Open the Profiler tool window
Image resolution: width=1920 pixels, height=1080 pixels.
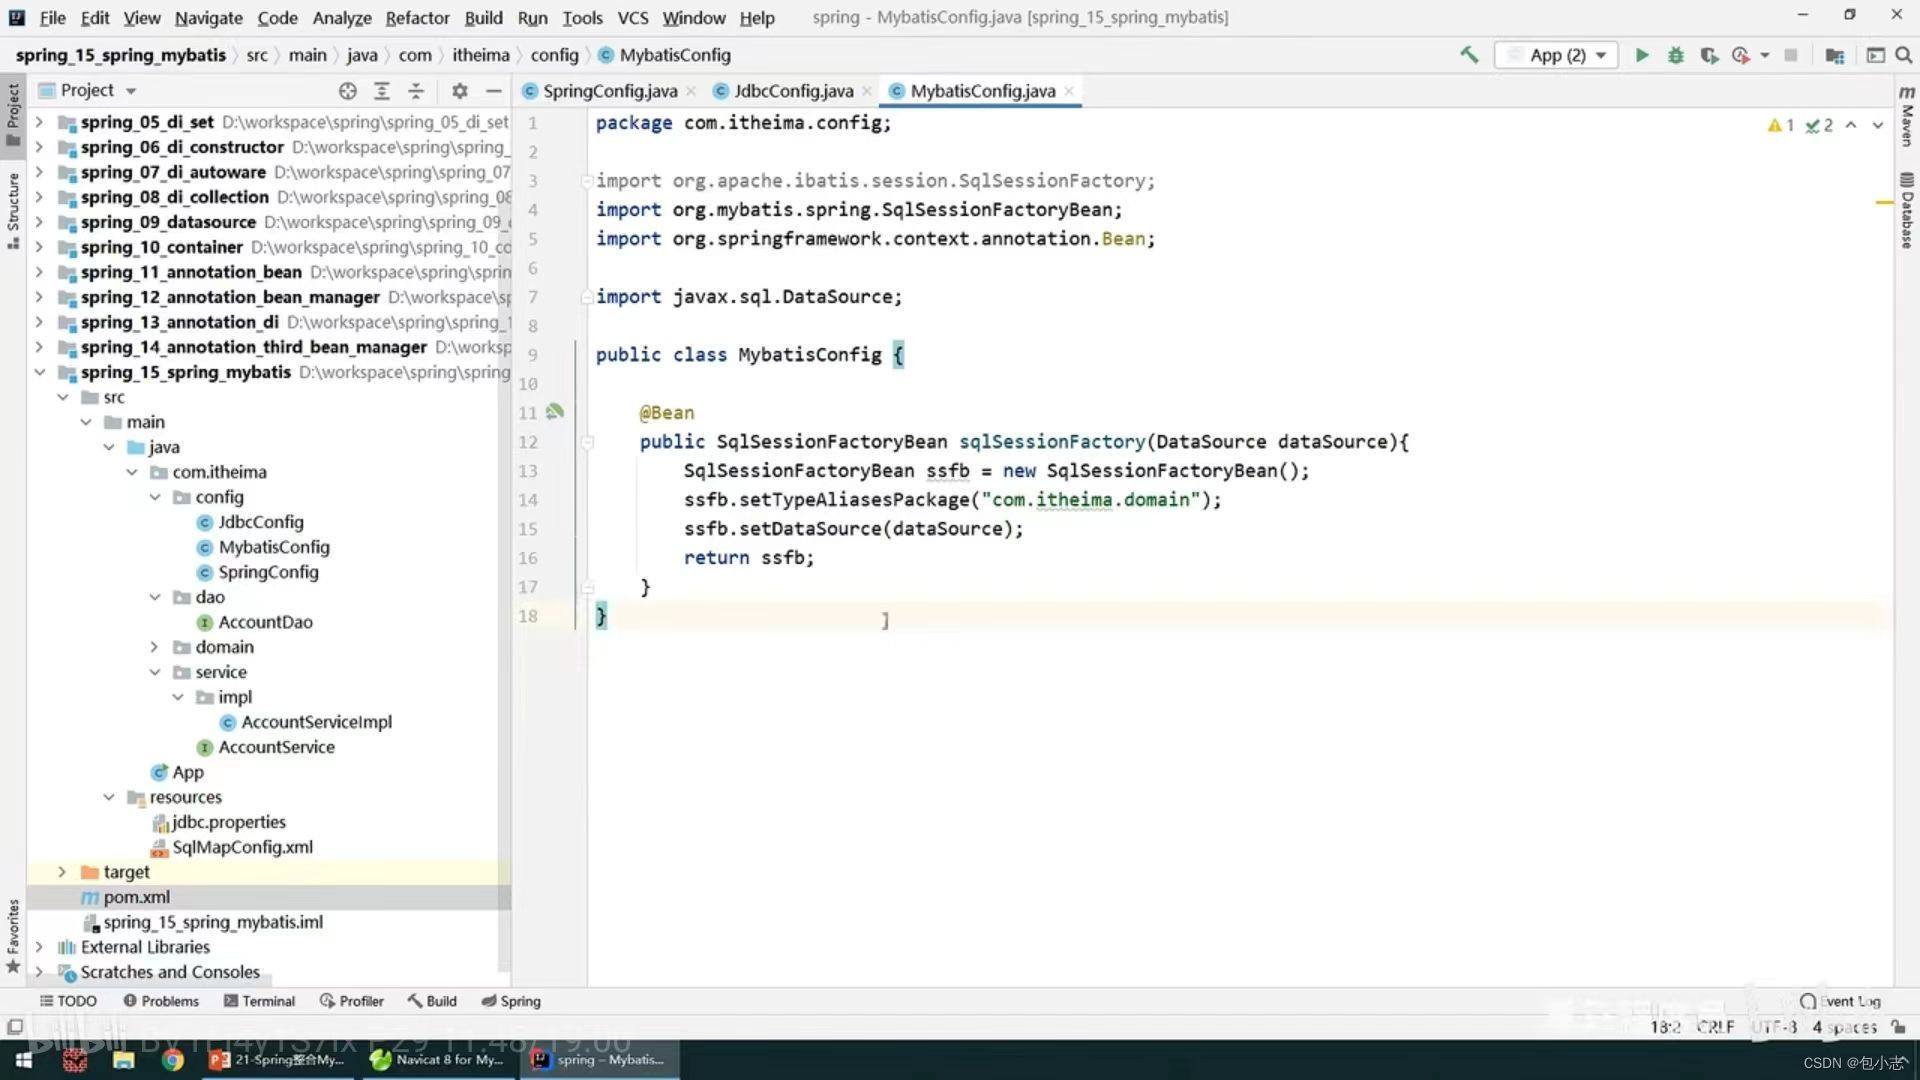click(351, 1001)
